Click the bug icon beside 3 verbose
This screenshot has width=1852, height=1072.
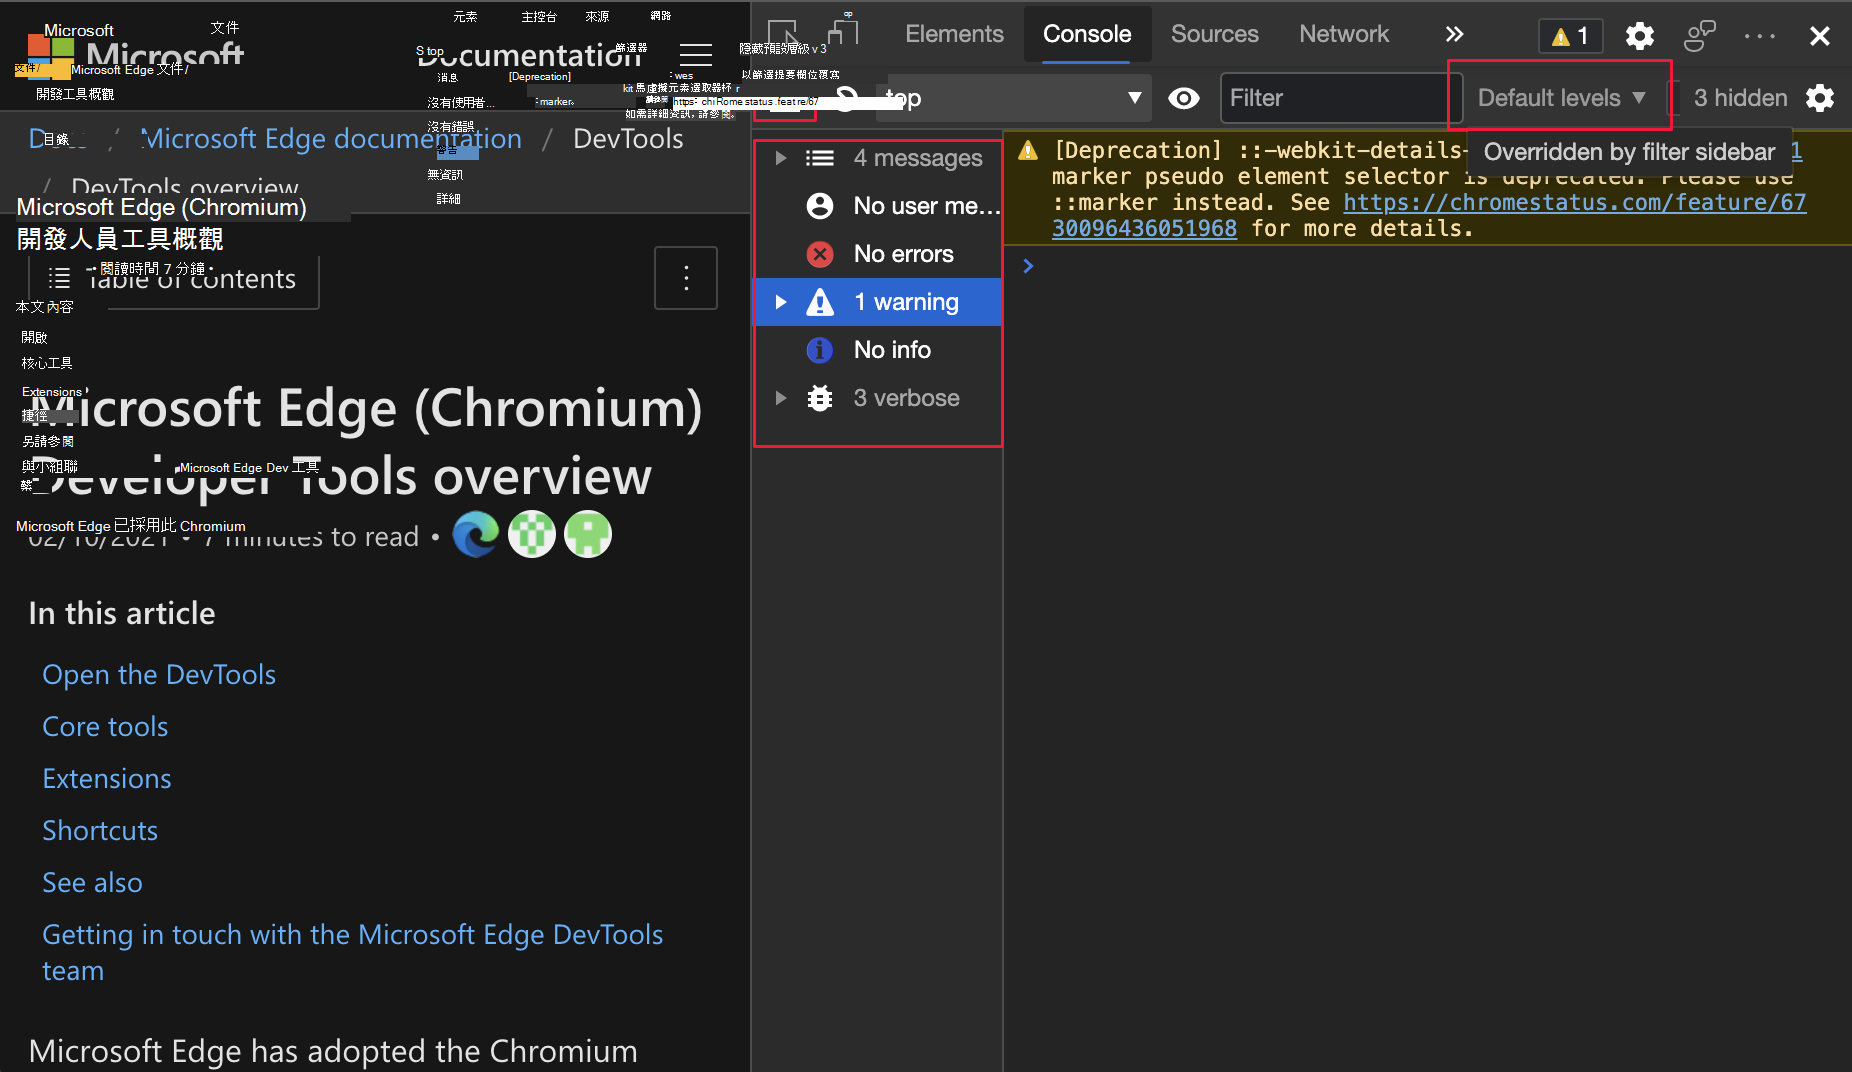[x=820, y=398]
